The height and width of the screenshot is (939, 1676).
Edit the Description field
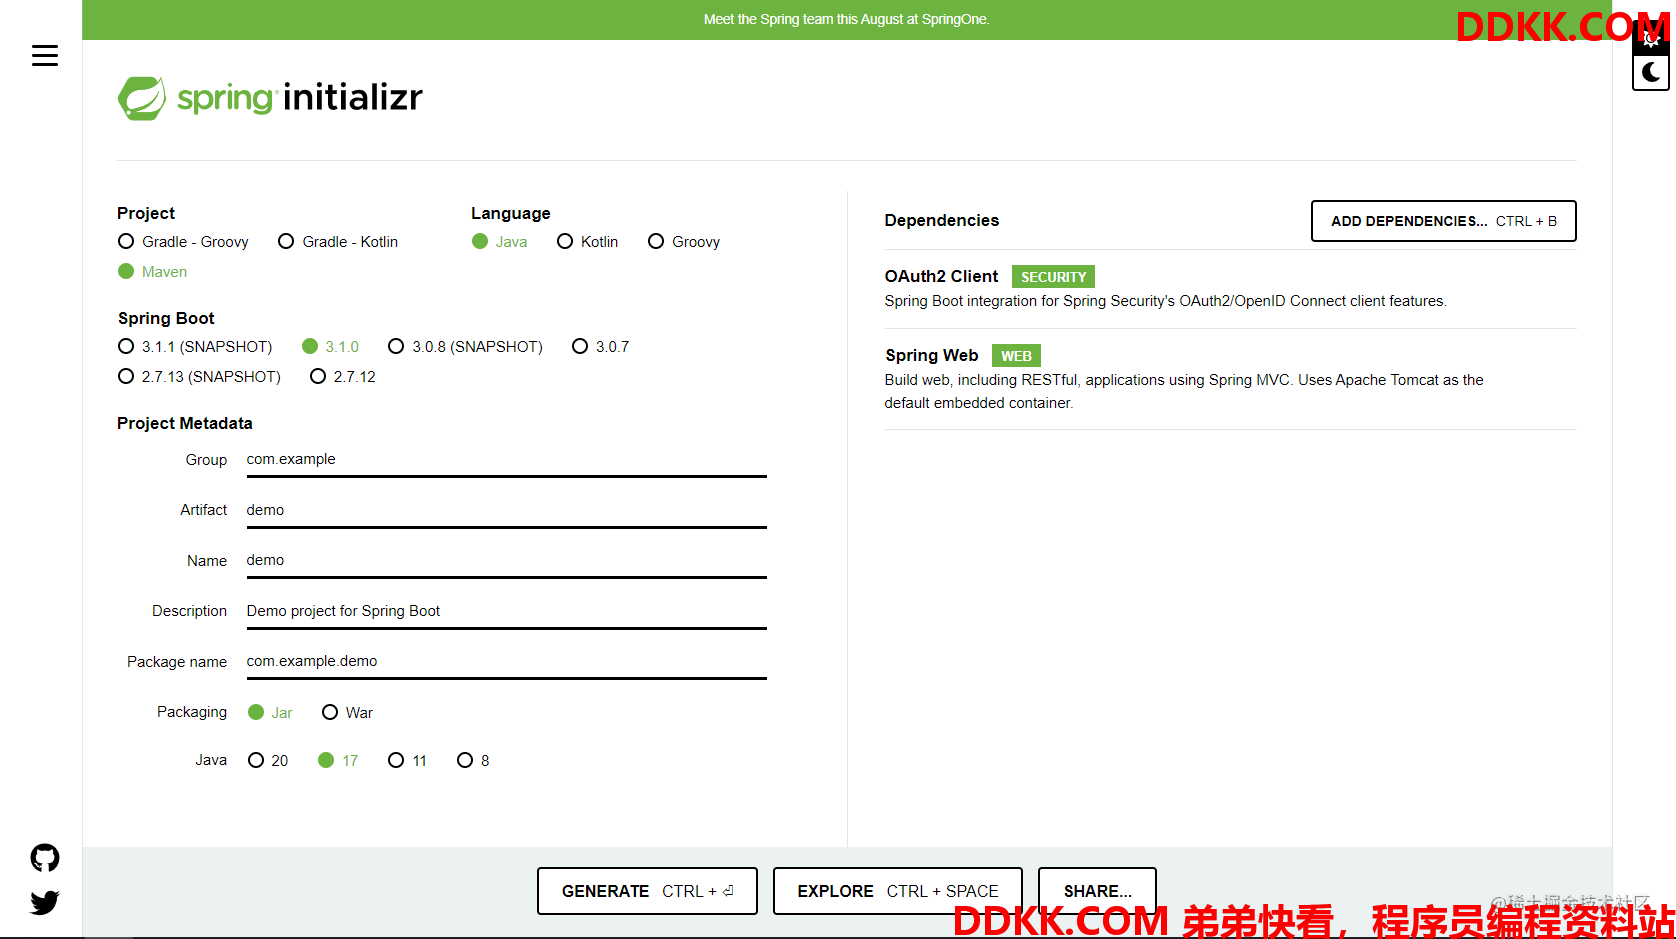(506, 611)
